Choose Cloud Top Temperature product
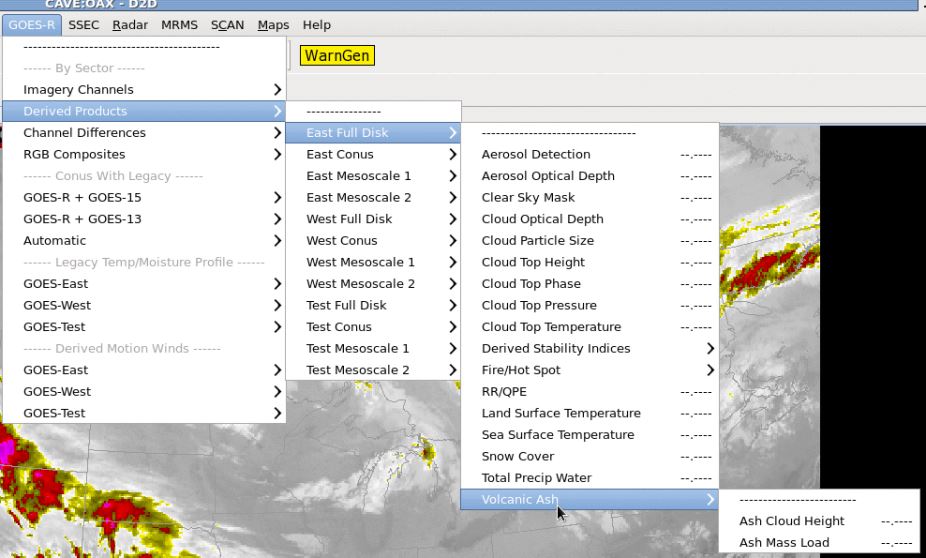The width and height of the screenshot is (926, 558). 551,327
